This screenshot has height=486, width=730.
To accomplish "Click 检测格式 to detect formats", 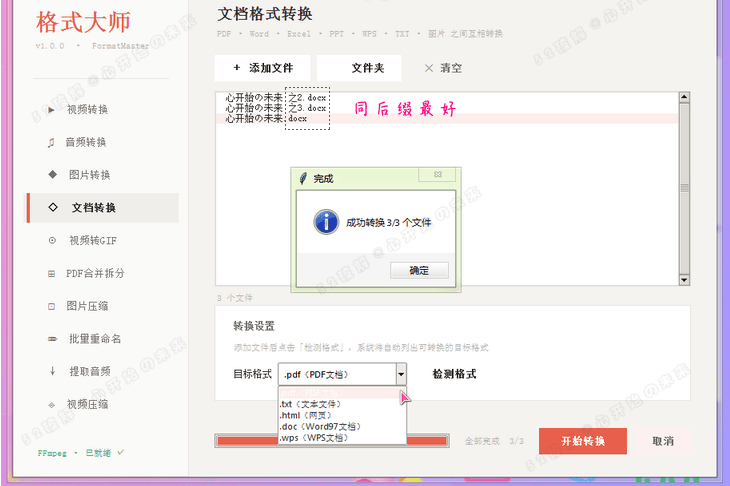I will [x=454, y=374].
